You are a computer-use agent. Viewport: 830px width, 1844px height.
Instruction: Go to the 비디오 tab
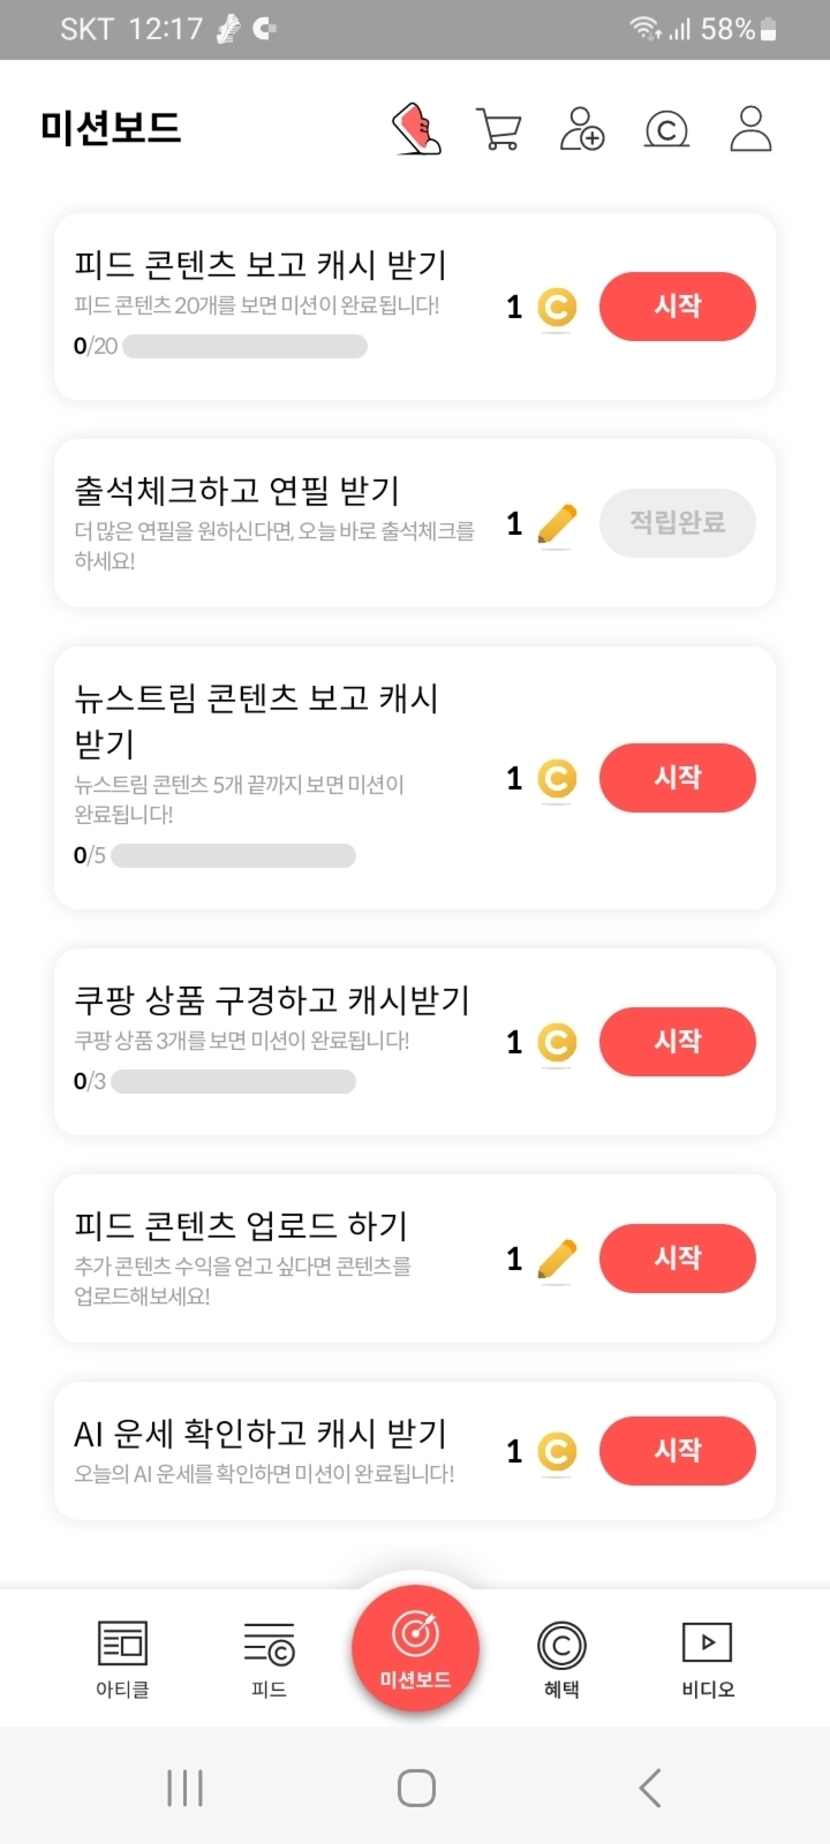pyautogui.click(x=707, y=1658)
